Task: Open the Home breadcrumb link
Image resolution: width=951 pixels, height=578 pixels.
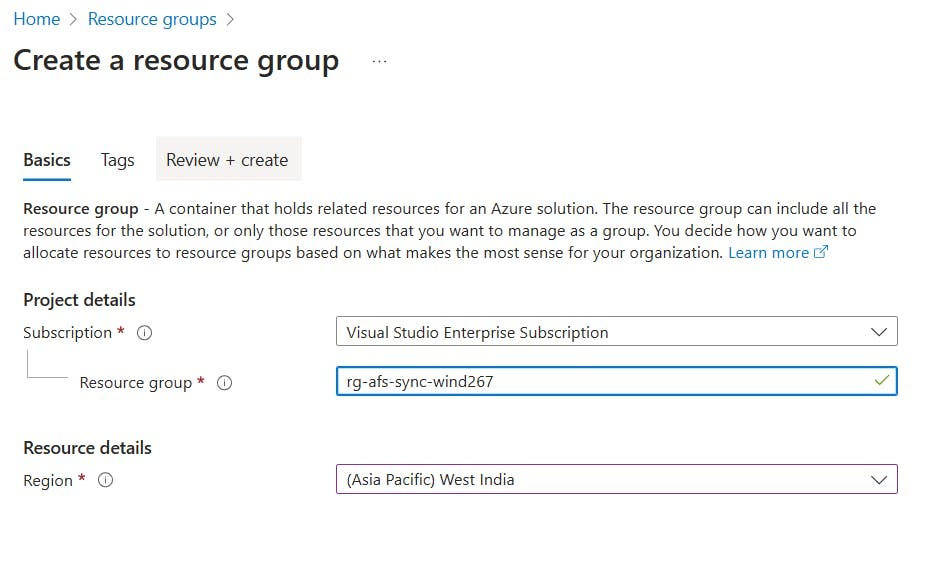Action: (x=36, y=19)
